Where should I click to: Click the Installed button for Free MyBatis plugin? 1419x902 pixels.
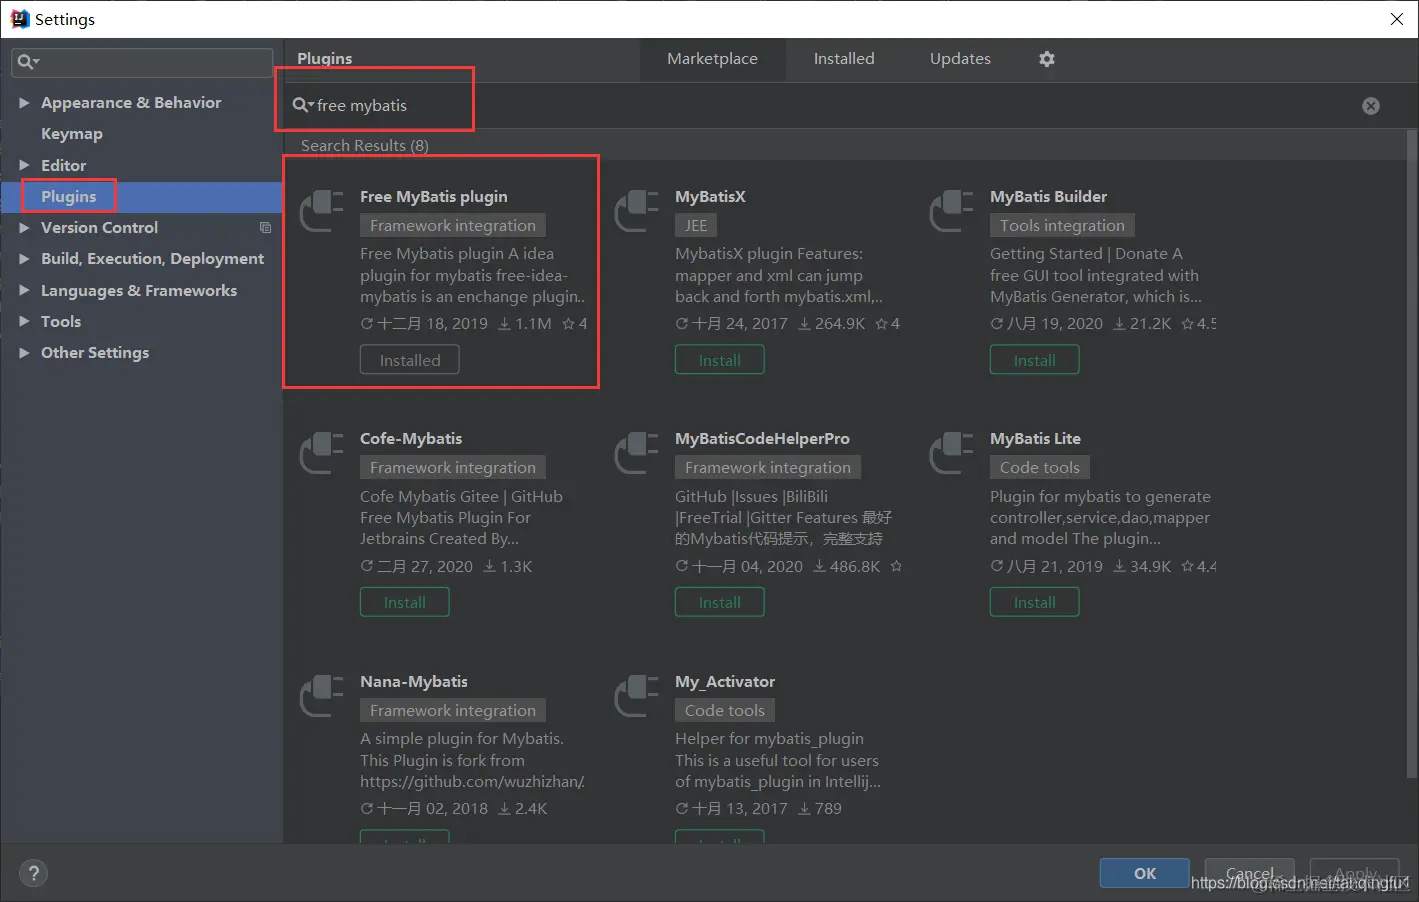click(x=410, y=360)
